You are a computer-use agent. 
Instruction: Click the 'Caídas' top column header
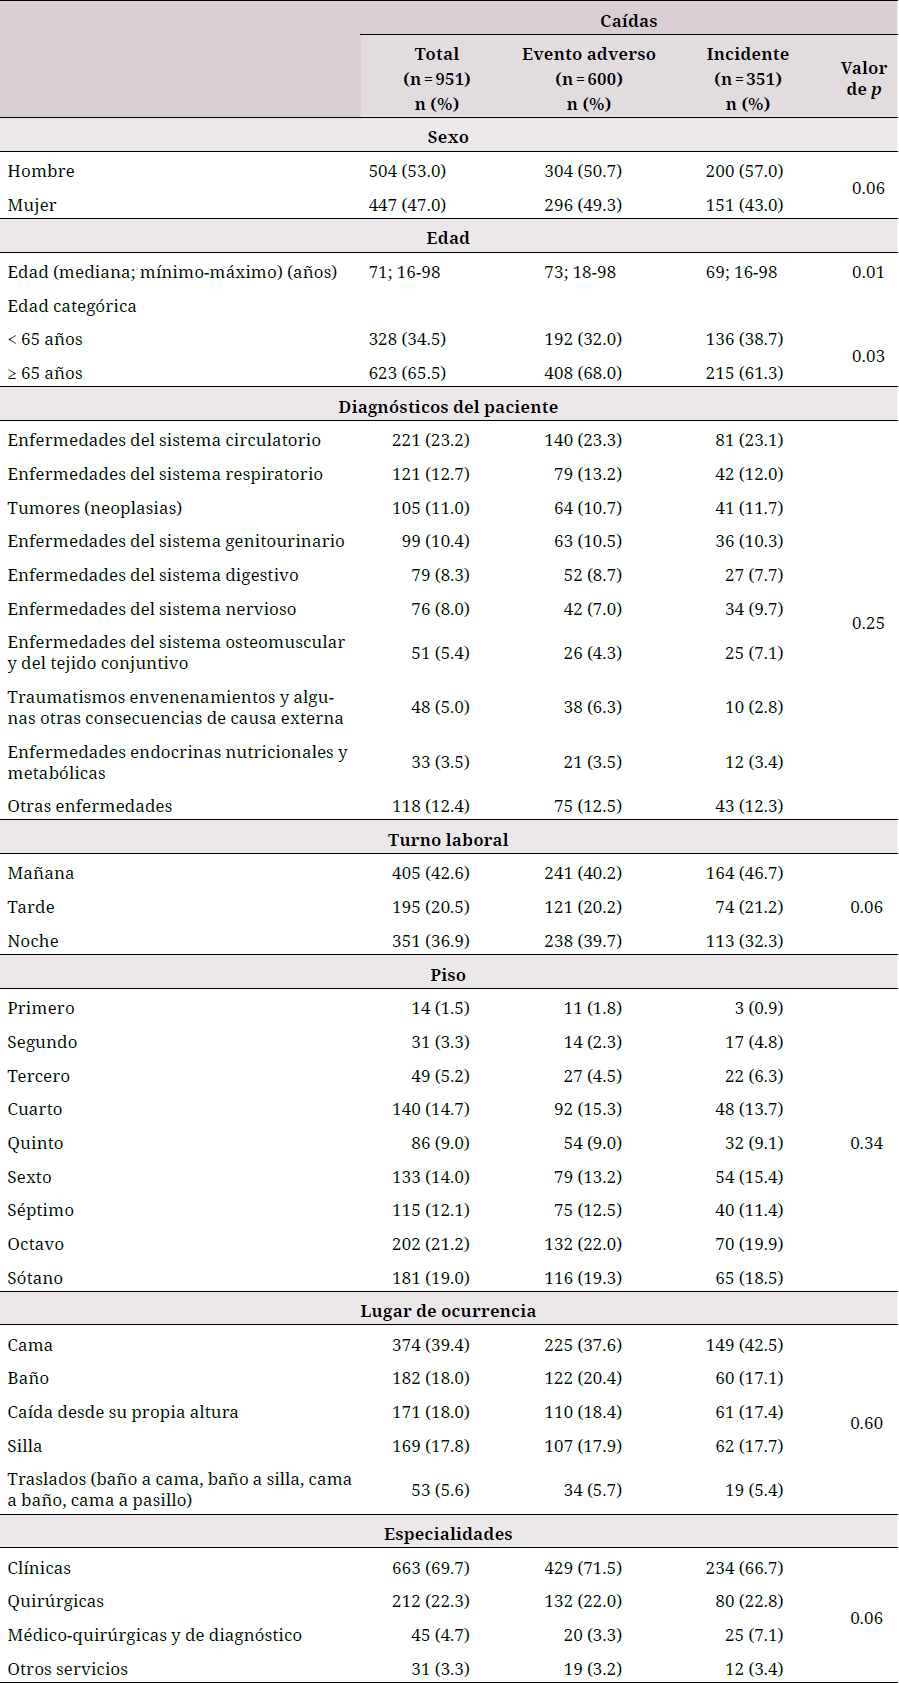pos(628,21)
